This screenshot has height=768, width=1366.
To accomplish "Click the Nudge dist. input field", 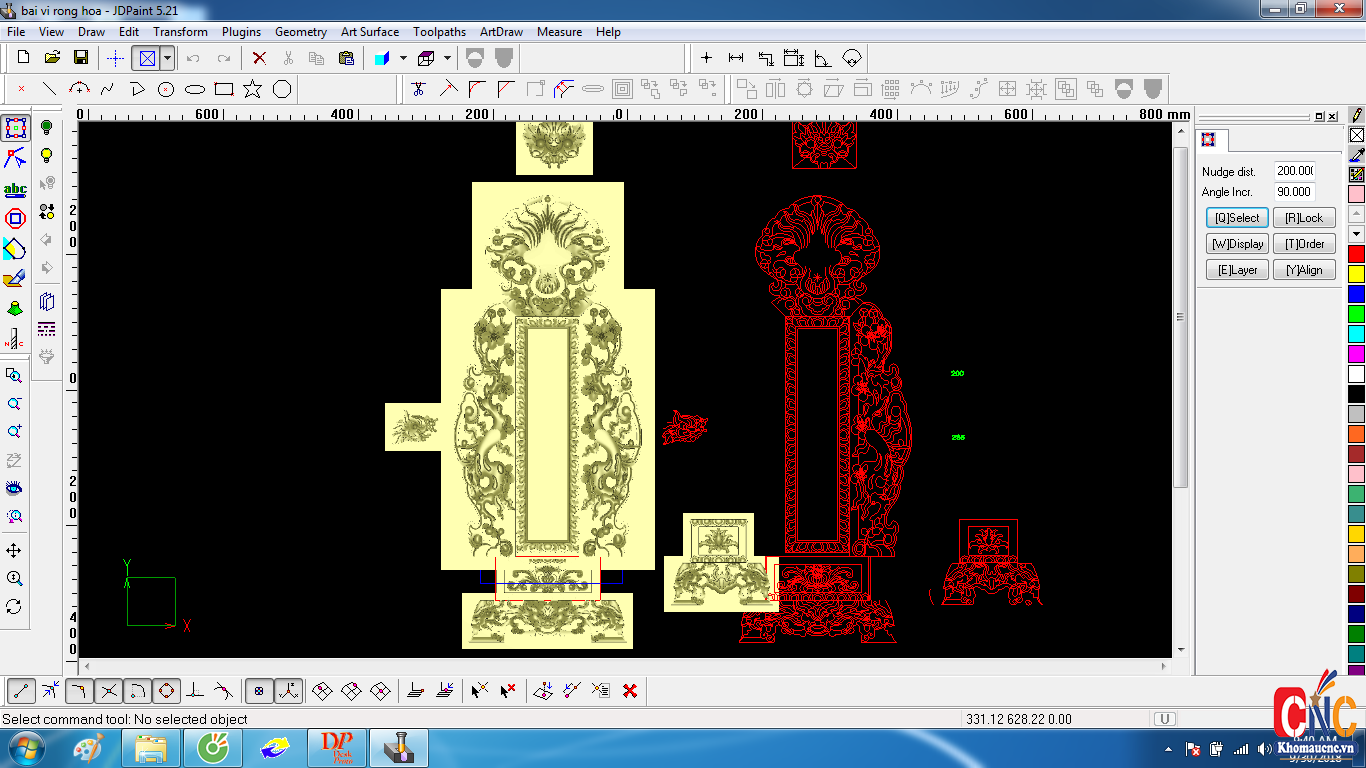I will click(1294, 171).
